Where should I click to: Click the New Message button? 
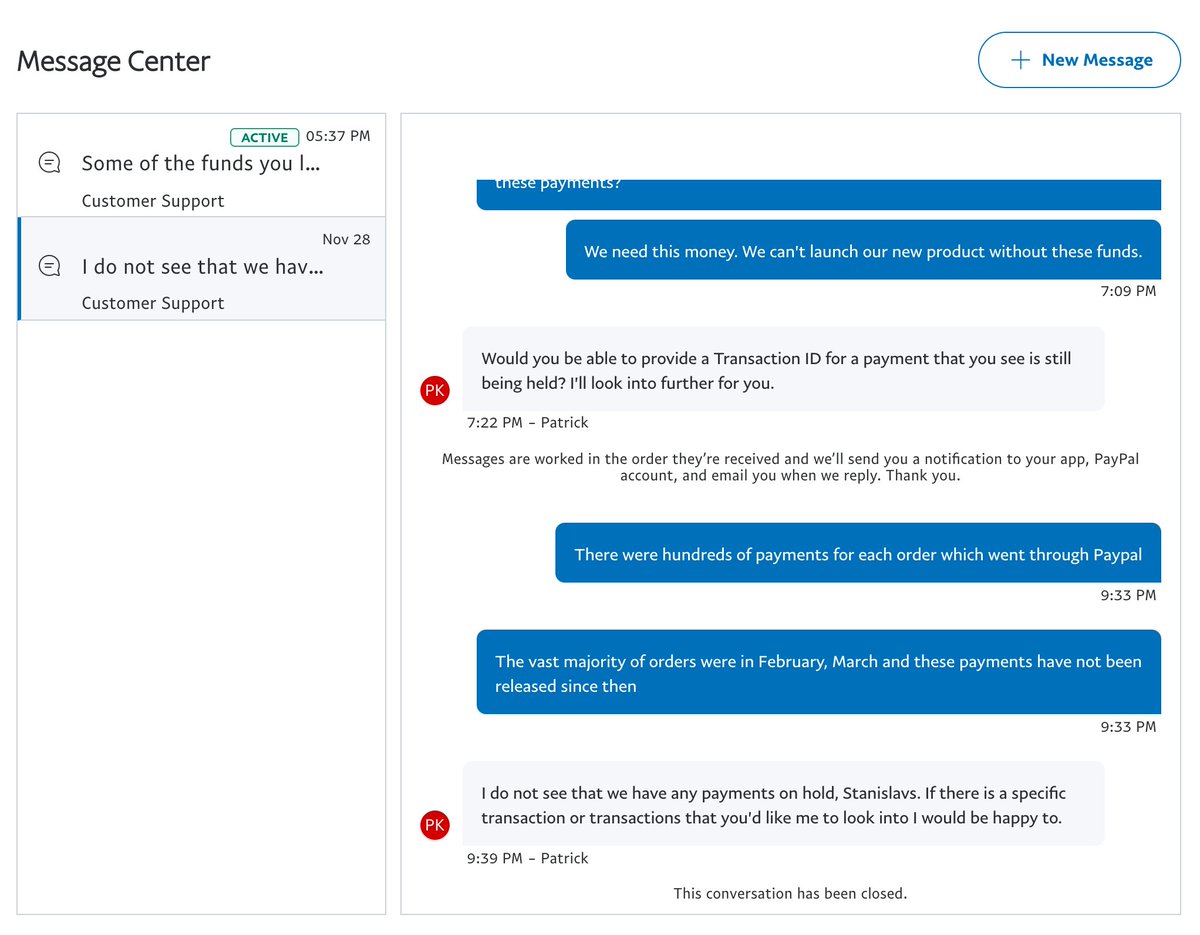pyautogui.click(x=1079, y=60)
